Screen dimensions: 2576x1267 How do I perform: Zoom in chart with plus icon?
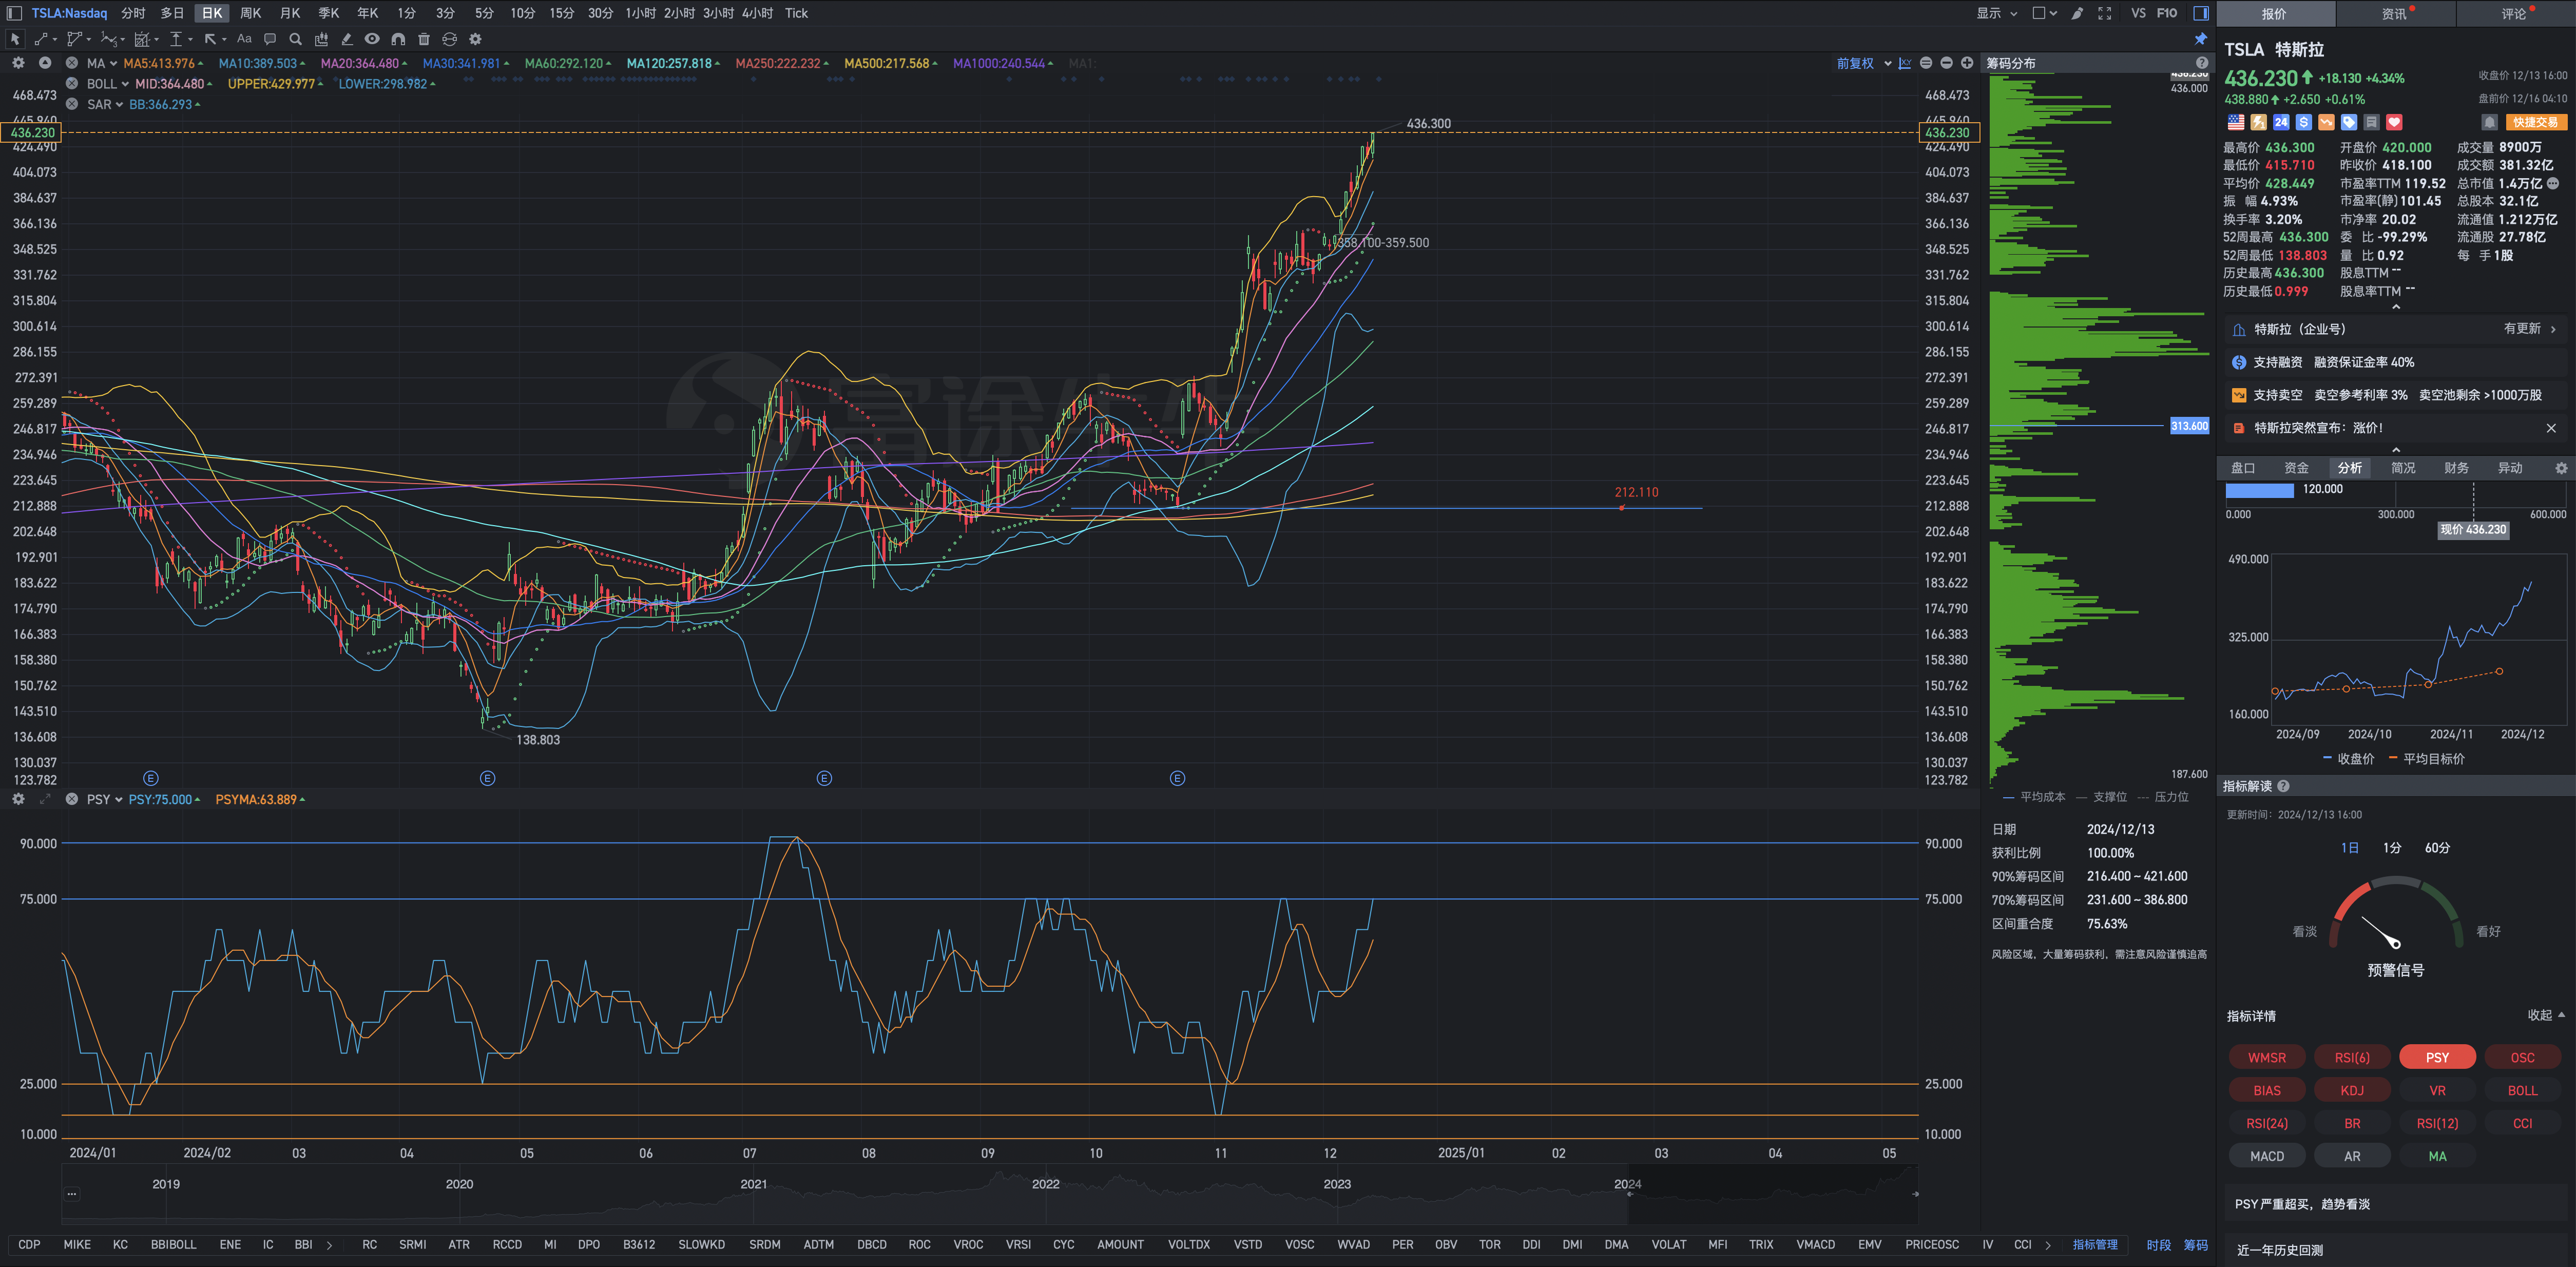[x=1967, y=63]
